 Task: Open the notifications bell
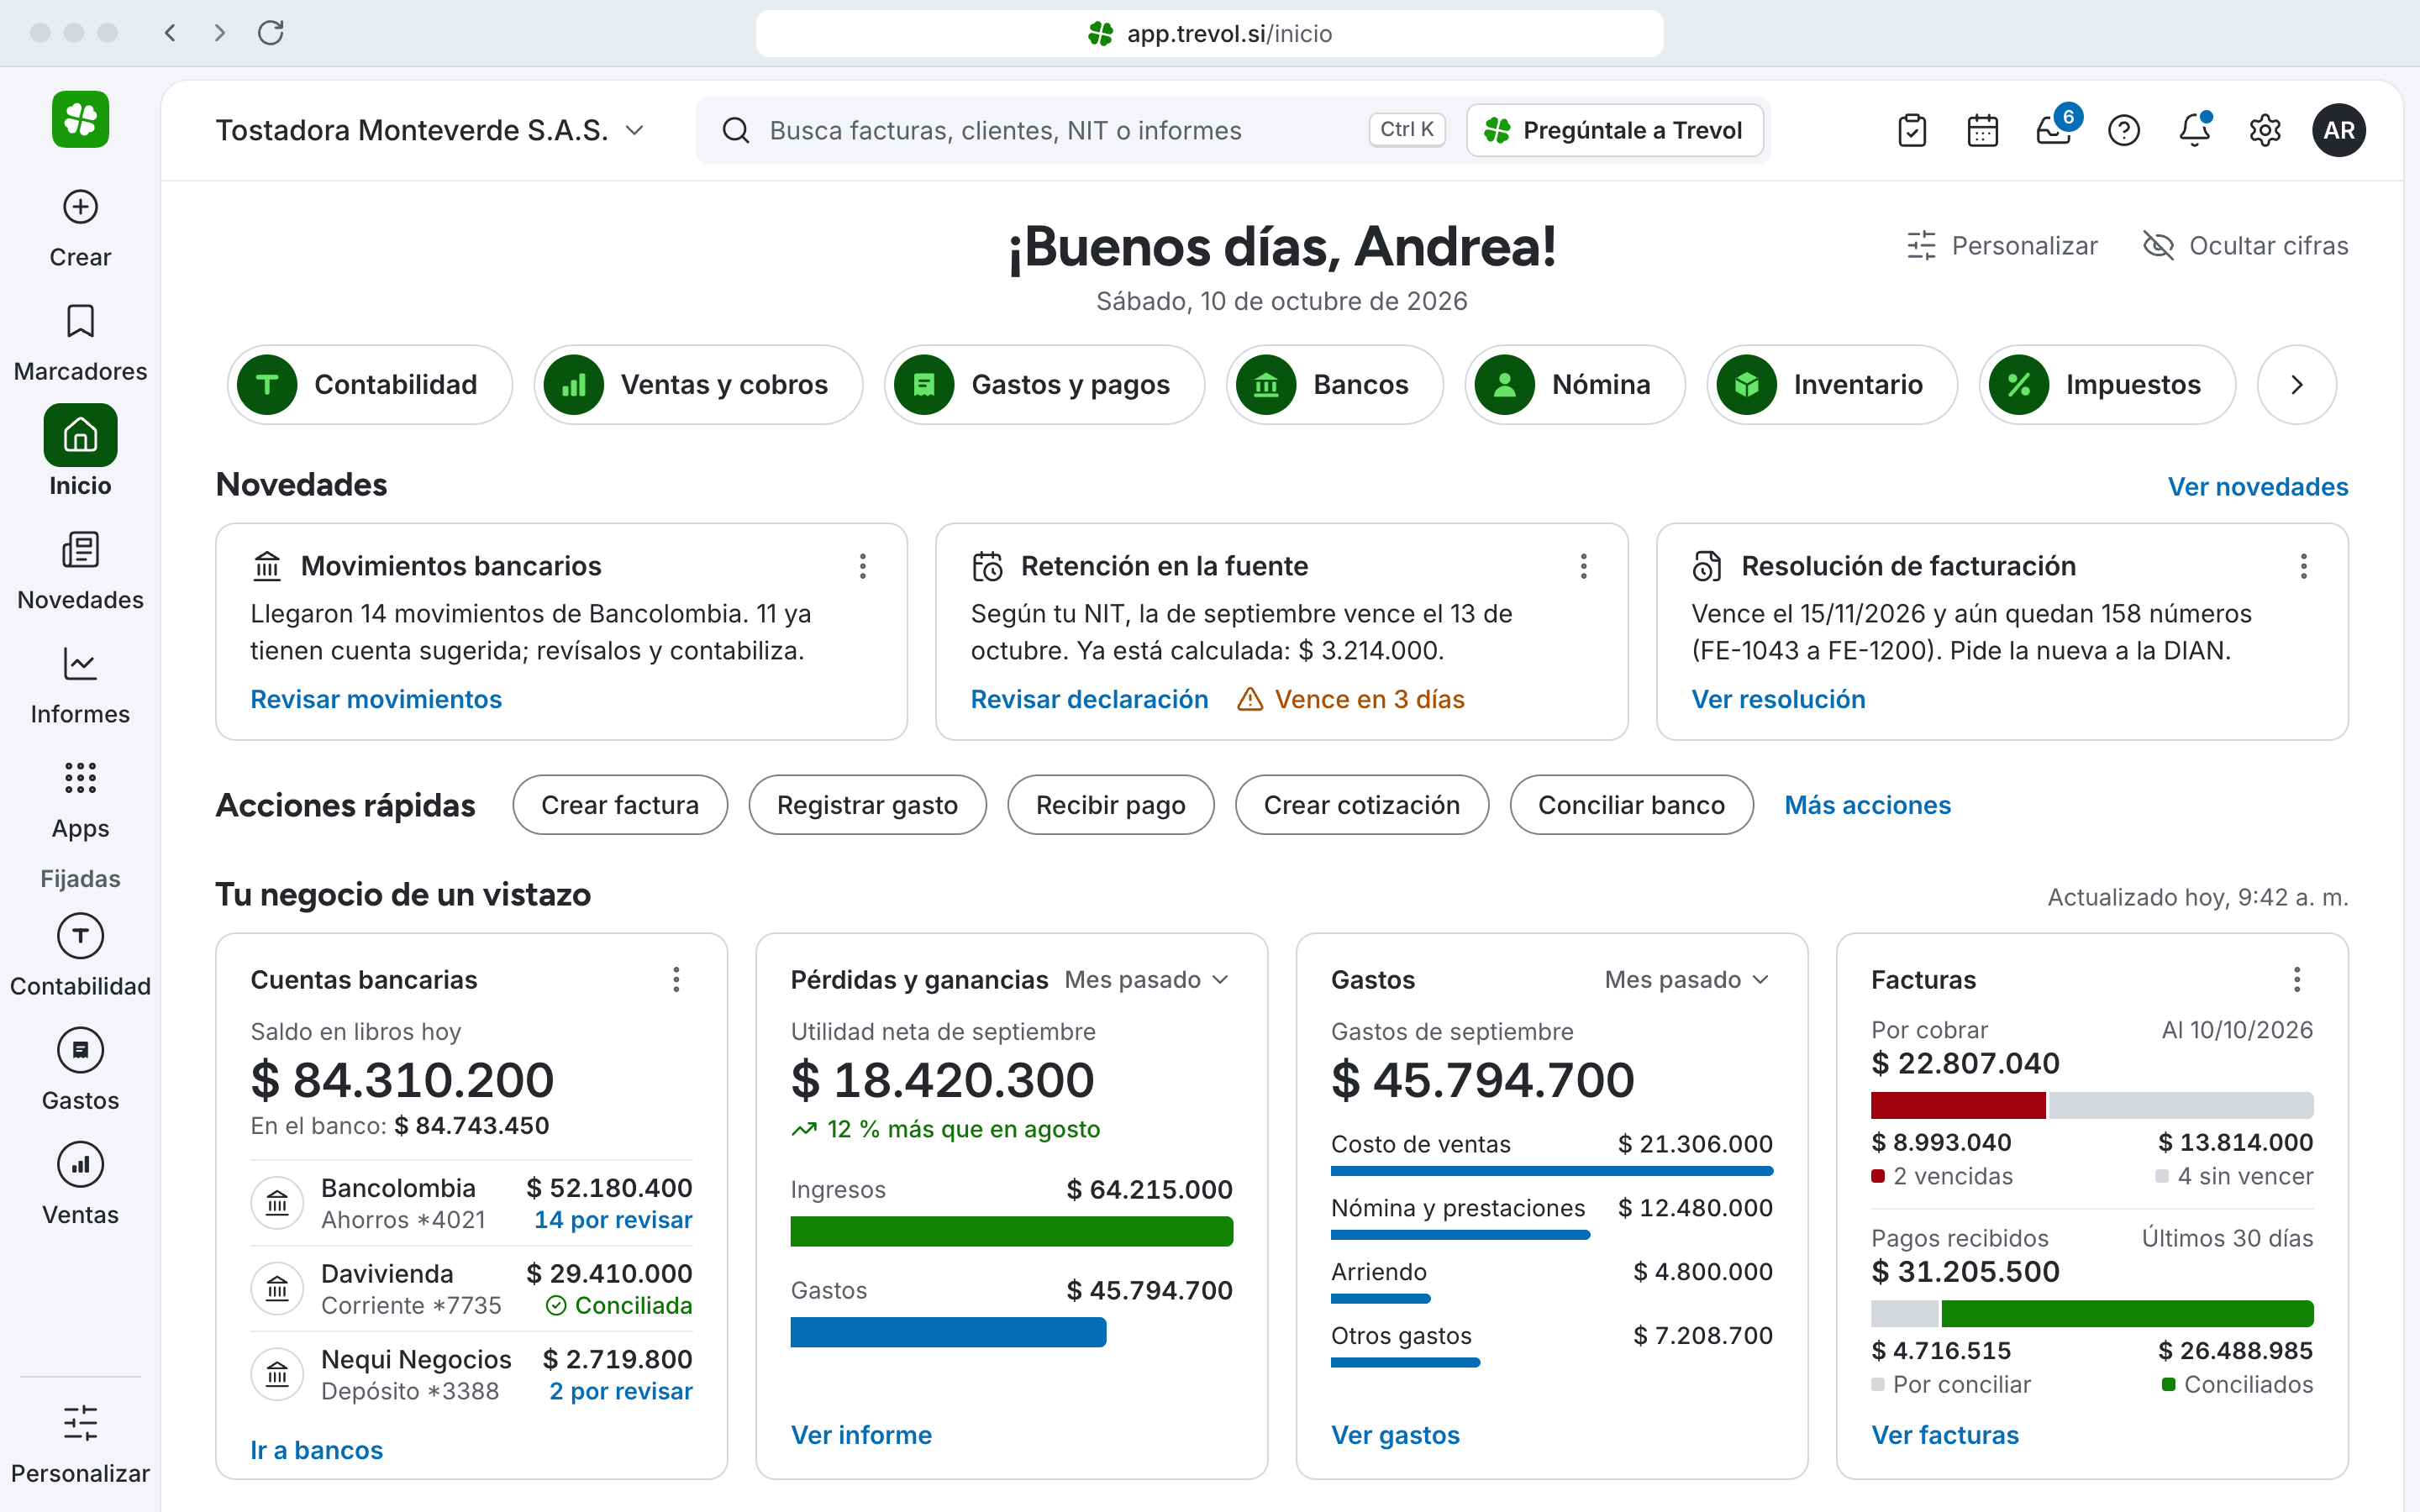[2194, 130]
